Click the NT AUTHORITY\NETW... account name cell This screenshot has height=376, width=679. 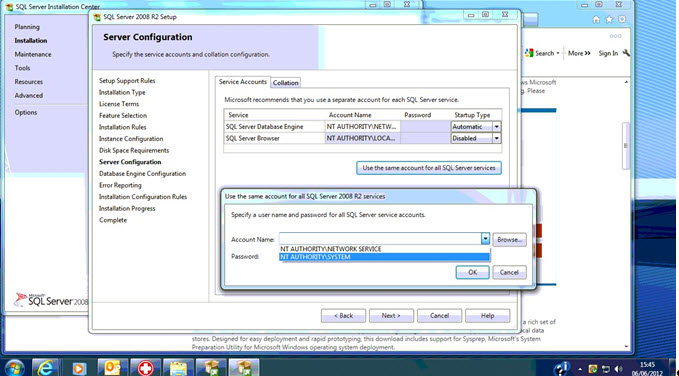362,126
